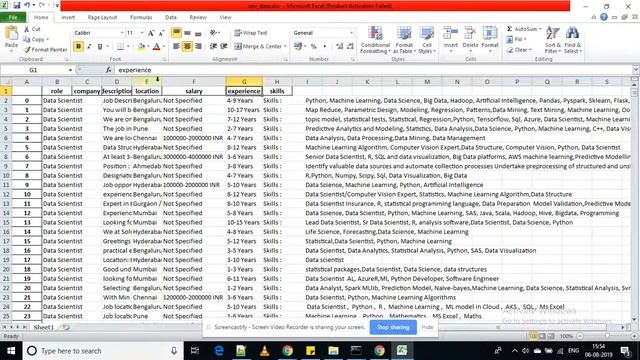Click the insert function fx icon
The width and height of the screenshot is (640, 360).
pyautogui.click(x=108, y=70)
